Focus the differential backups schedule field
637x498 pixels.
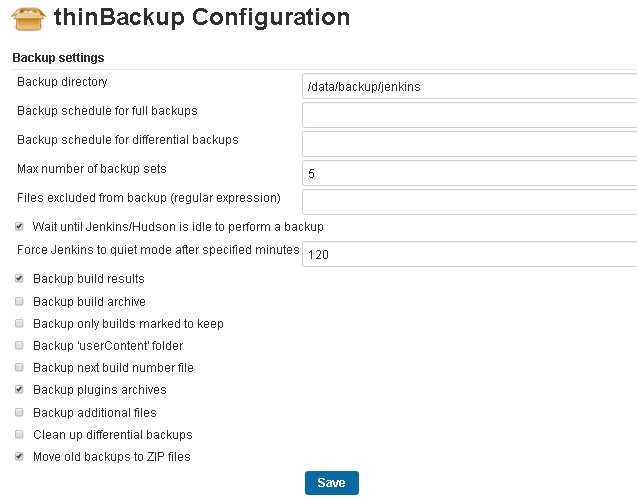pos(470,144)
